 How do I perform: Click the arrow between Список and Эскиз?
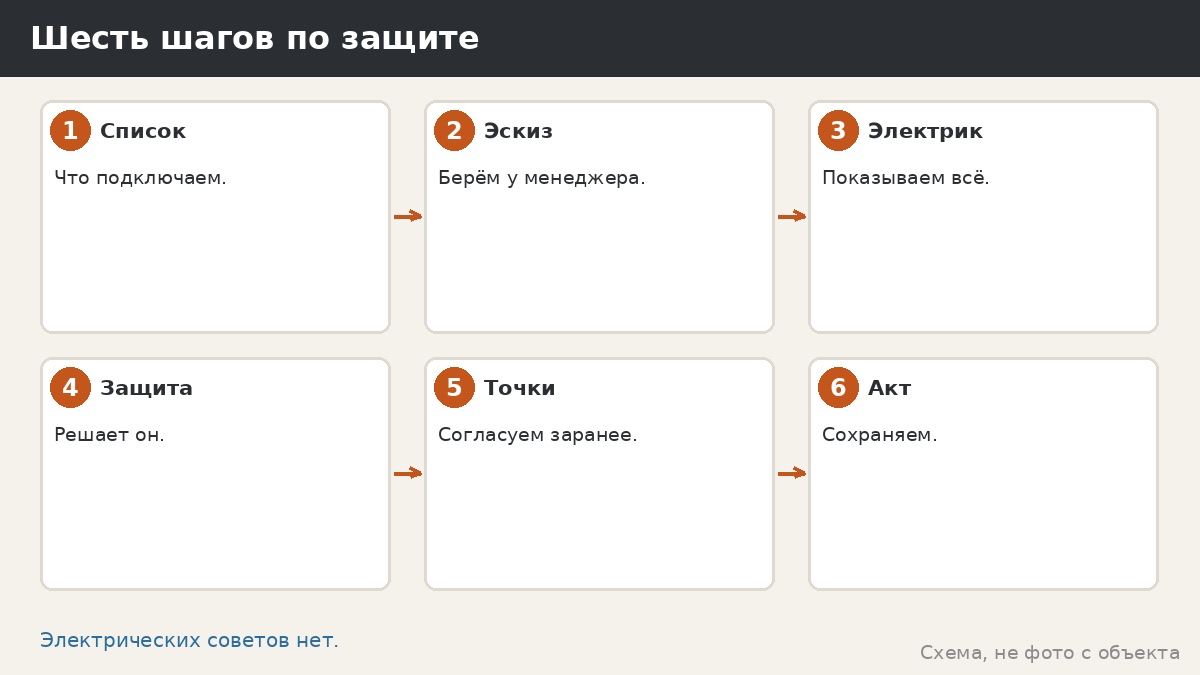tap(408, 216)
